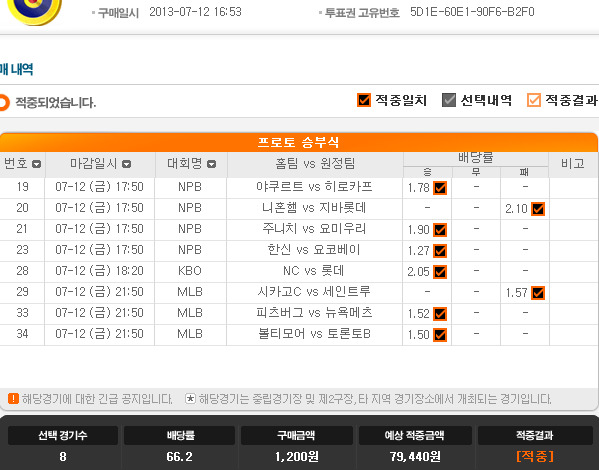Click the star neutral venue notice icon
The width and height of the screenshot is (599, 470).
point(190,399)
